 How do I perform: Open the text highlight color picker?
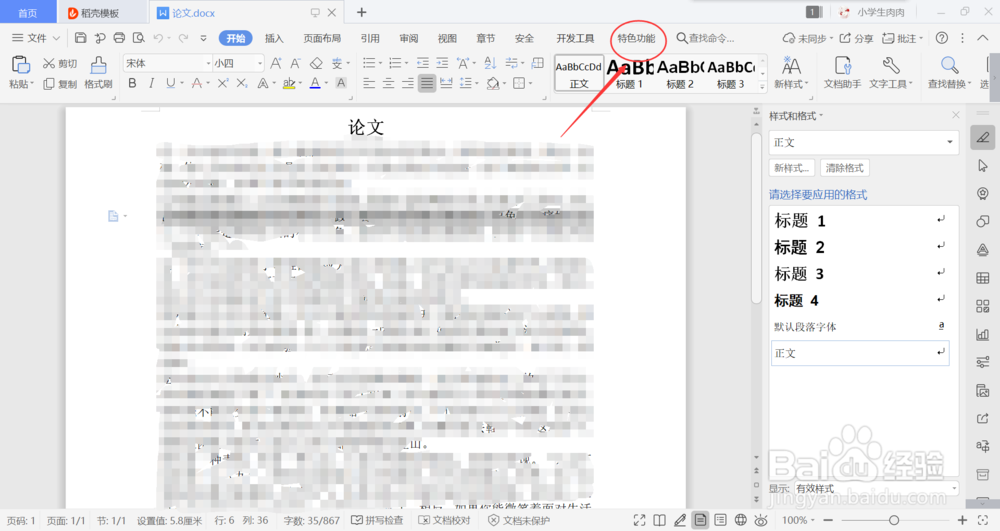tap(300, 84)
